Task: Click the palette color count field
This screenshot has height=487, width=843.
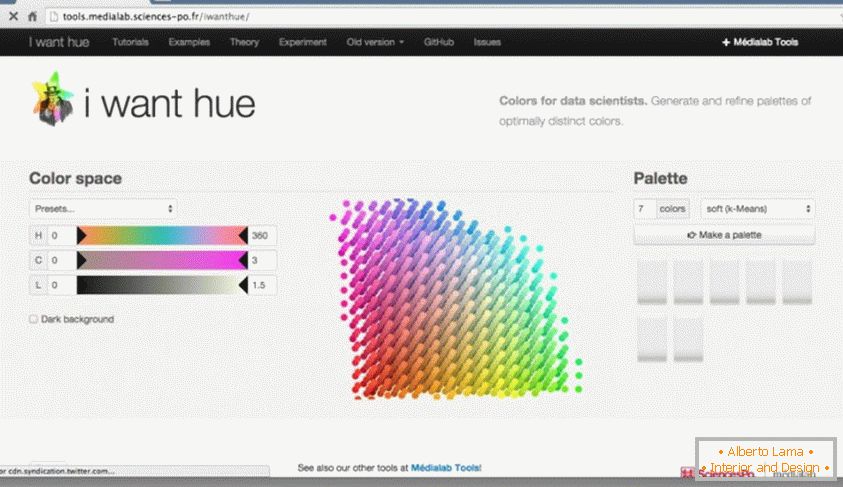Action: click(645, 209)
